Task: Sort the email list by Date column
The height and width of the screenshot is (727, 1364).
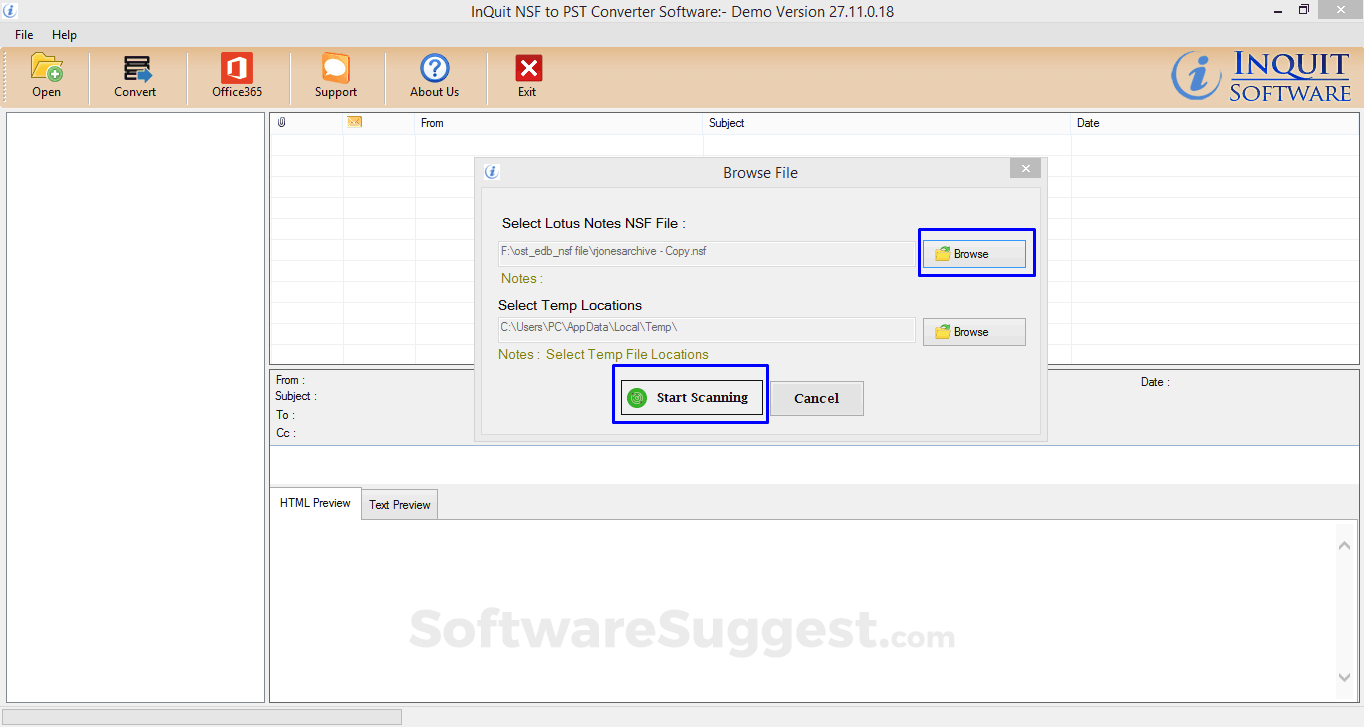Action: (x=1216, y=123)
